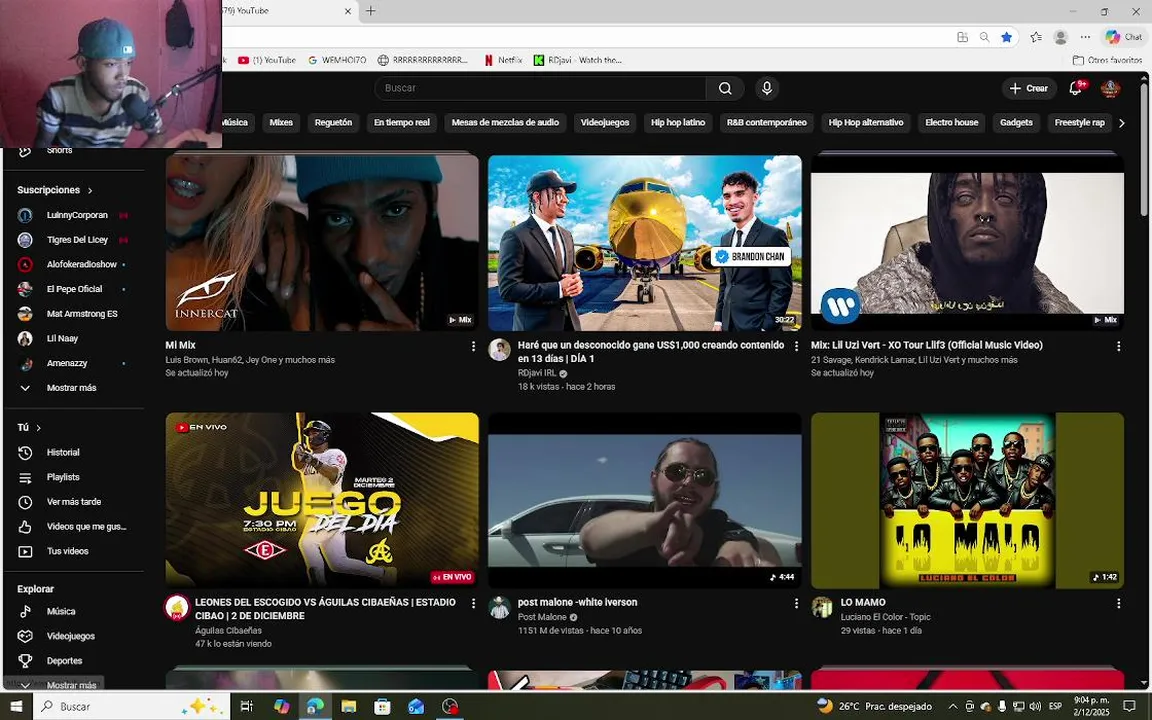Open options menu for LO MAMO

tap(1119, 603)
